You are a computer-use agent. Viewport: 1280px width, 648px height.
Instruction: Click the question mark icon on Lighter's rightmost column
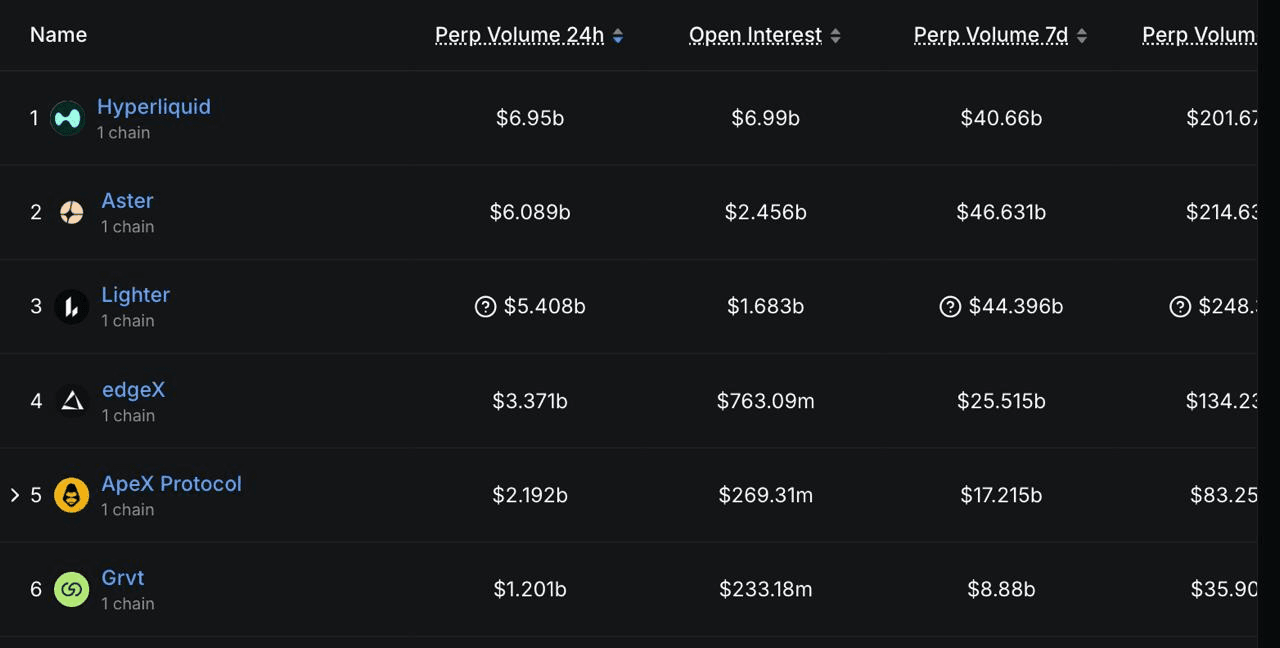tap(1180, 306)
